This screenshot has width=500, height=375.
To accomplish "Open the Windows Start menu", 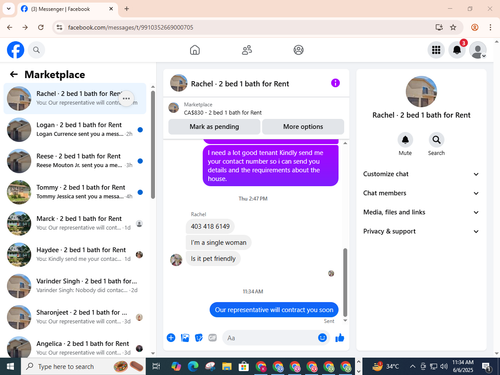I will pyautogui.click(x=10, y=367).
